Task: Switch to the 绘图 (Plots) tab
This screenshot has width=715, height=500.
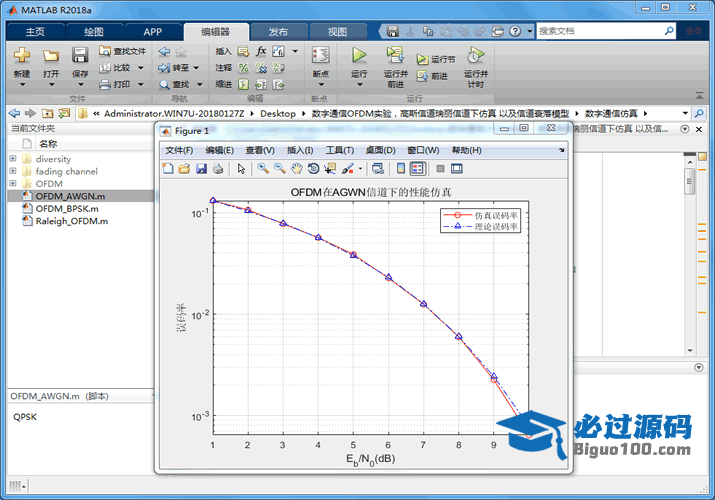Action: point(94,31)
